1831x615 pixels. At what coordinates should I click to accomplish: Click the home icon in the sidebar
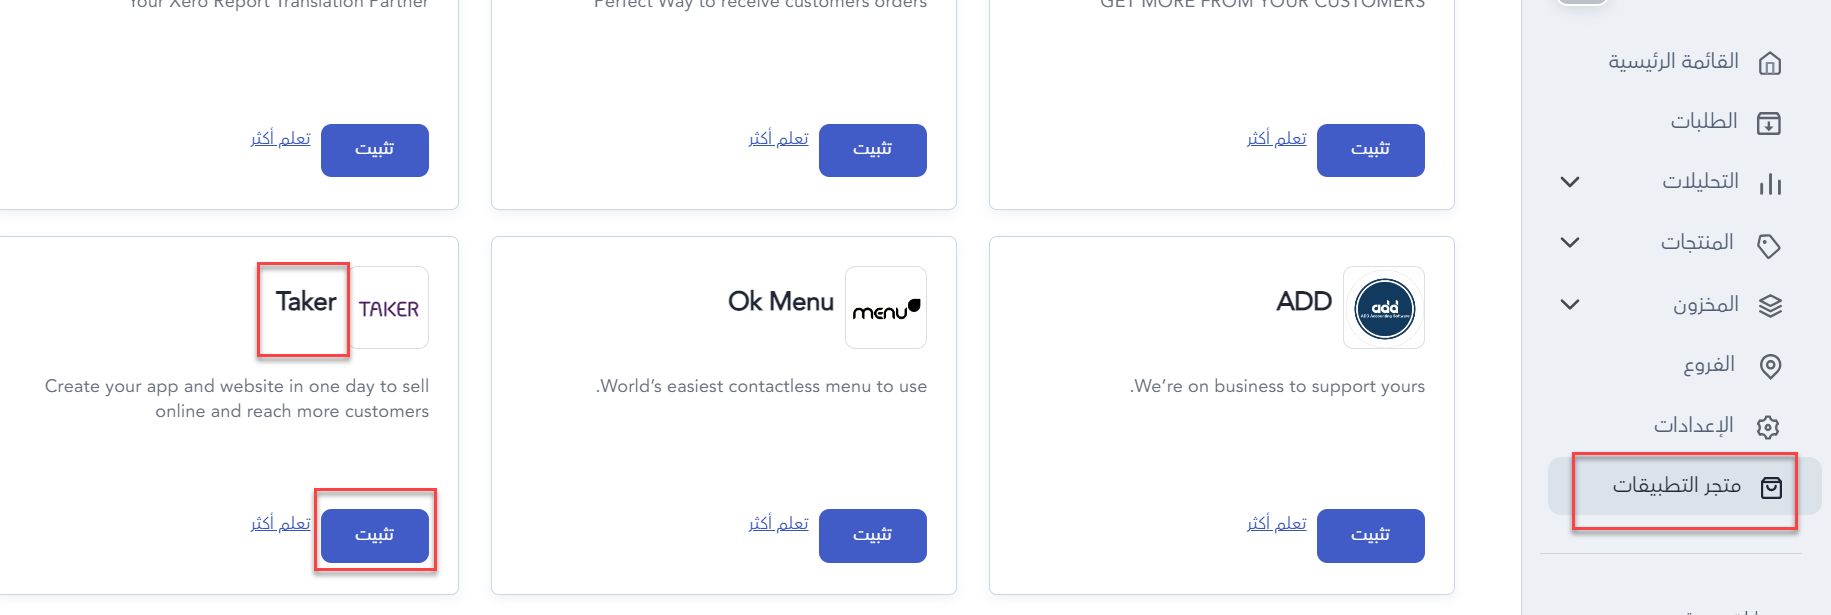click(1769, 63)
